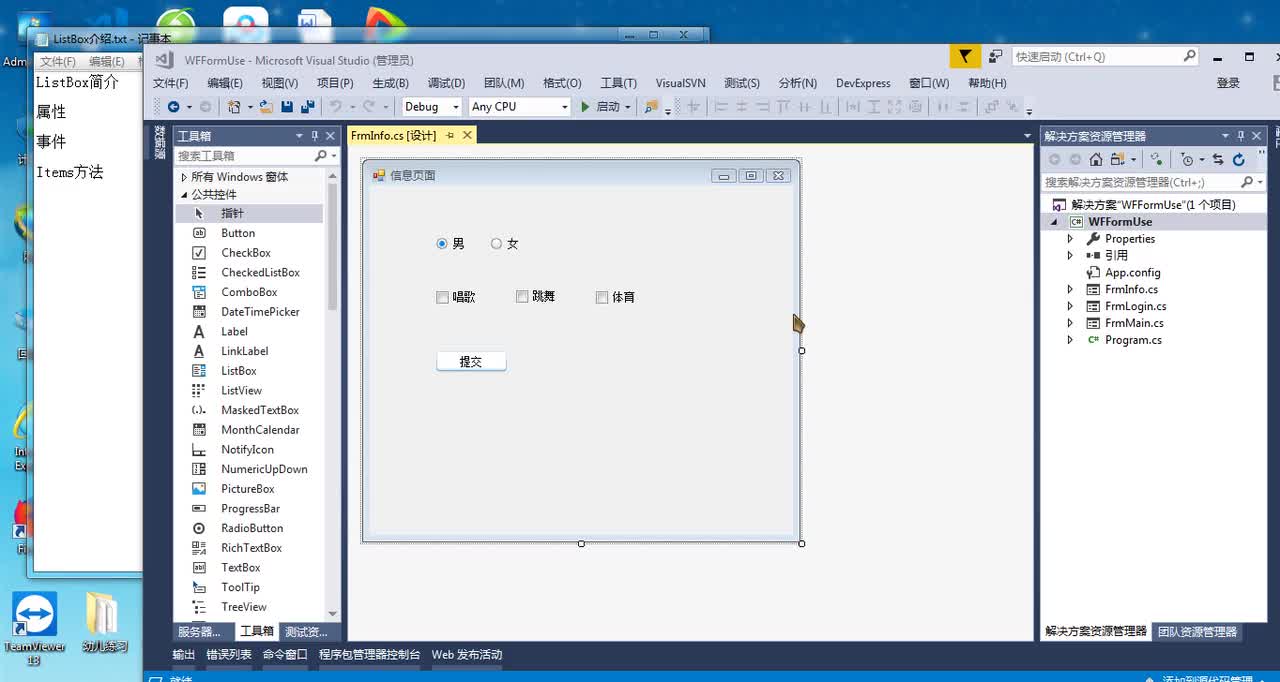Click the notifications flag icon

click(x=964, y=57)
